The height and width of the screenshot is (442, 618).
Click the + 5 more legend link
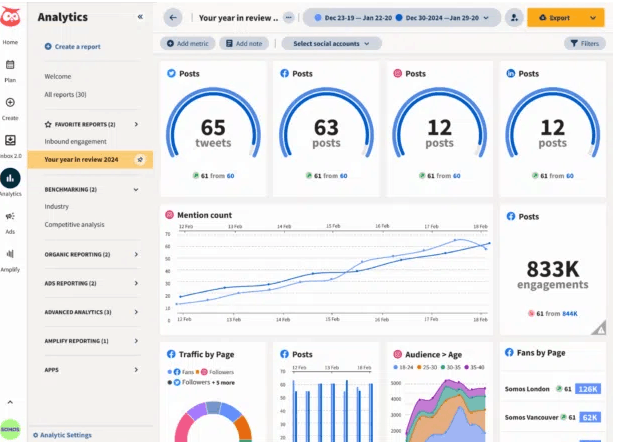223,383
